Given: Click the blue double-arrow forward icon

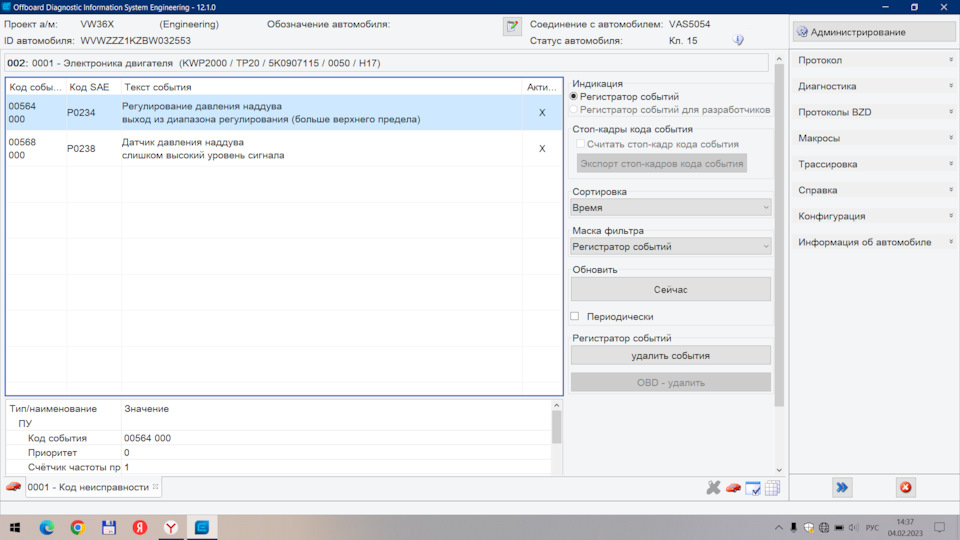Looking at the screenshot, I should tap(842, 487).
